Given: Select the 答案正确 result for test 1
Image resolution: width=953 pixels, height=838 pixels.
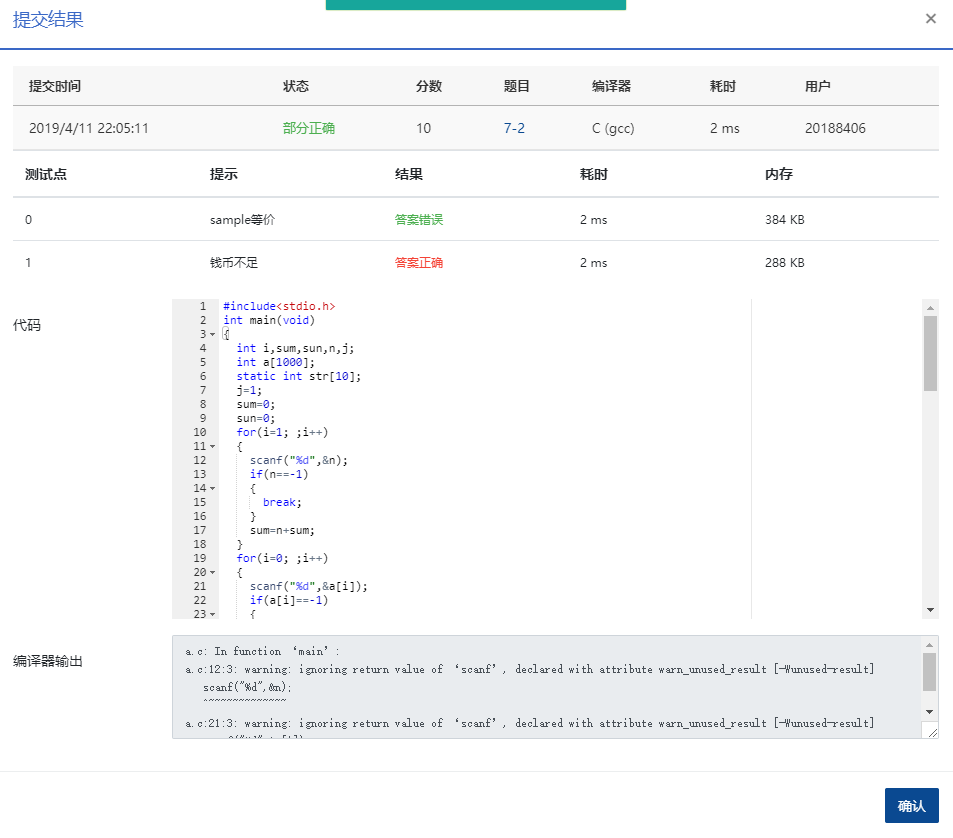Looking at the screenshot, I should [x=419, y=263].
